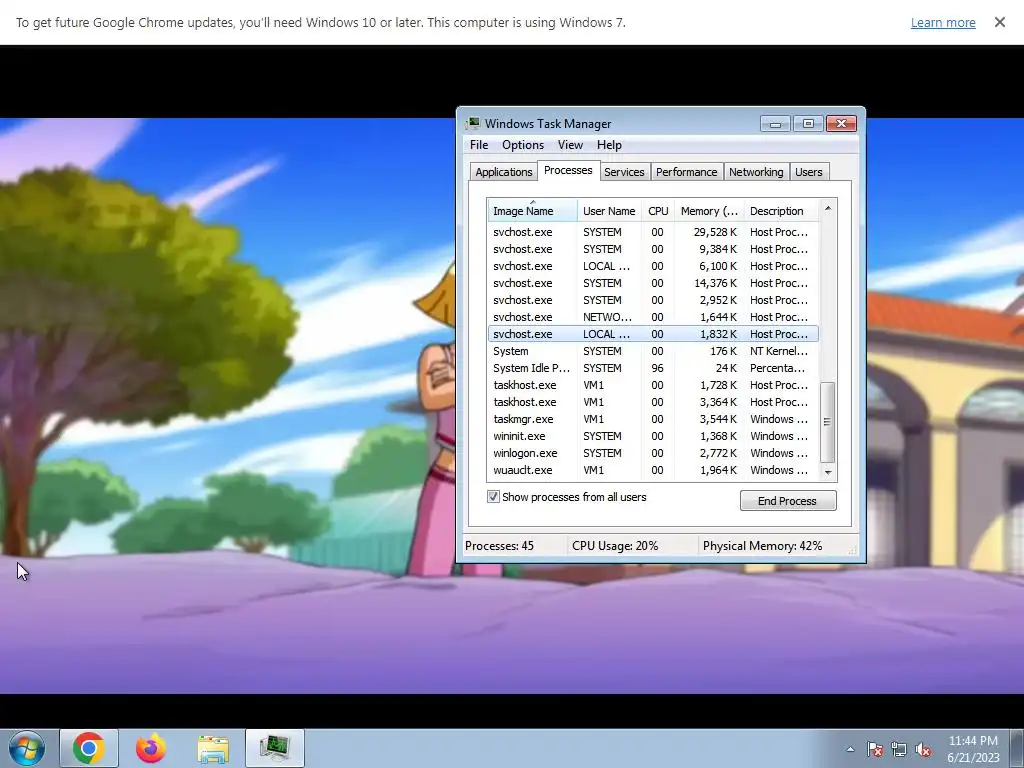Open Windows Explorer folder icon on taskbar
Viewport: 1024px width, 768px height.
coord(213,748)
